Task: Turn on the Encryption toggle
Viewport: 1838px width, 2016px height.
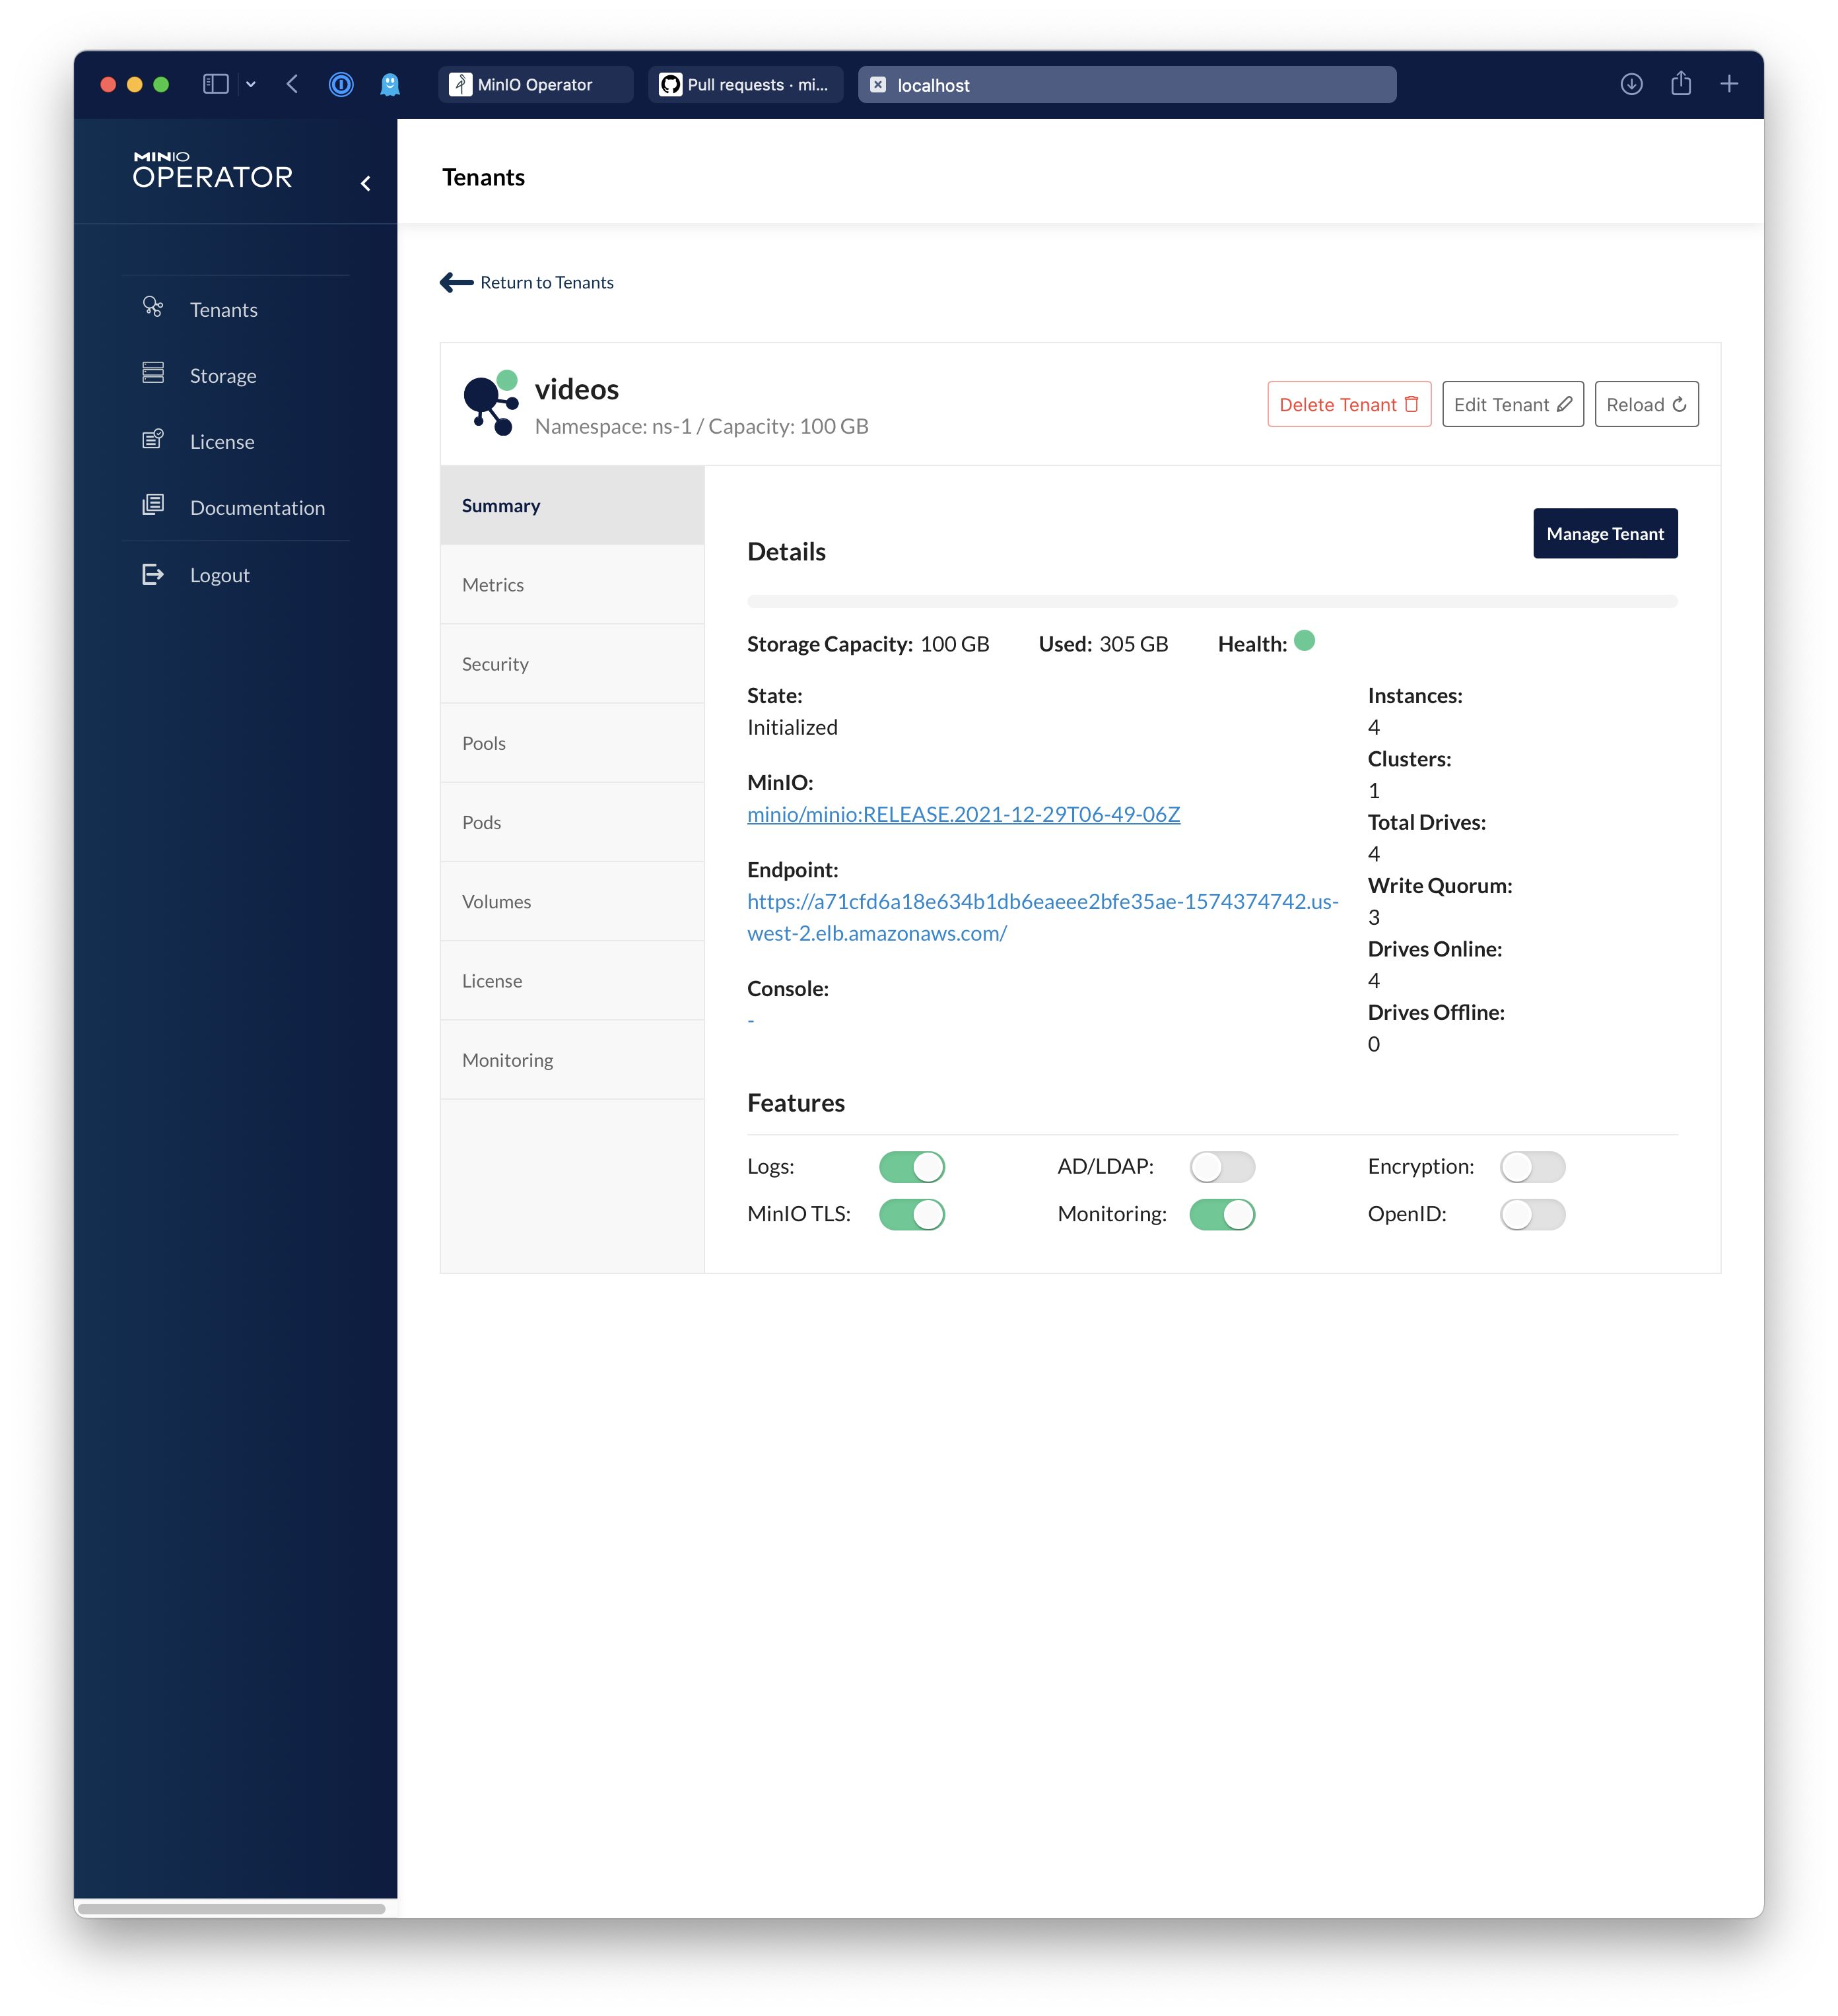Action: 1532,1167
